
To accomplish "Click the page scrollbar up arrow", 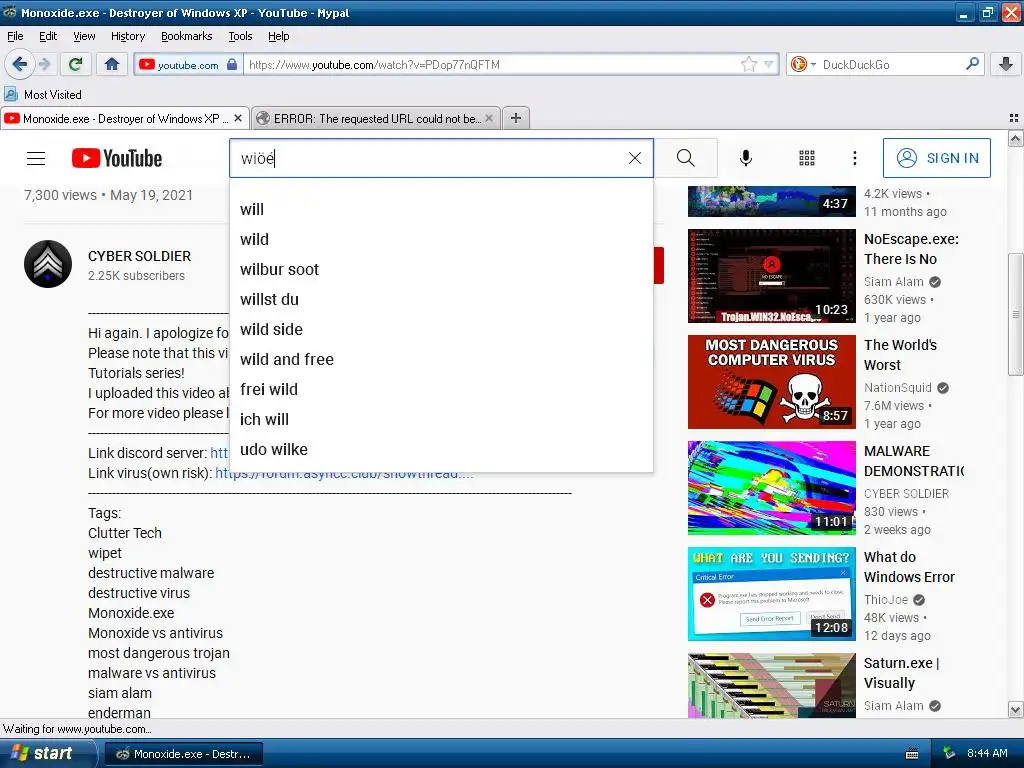I will tap(1015, 138).
